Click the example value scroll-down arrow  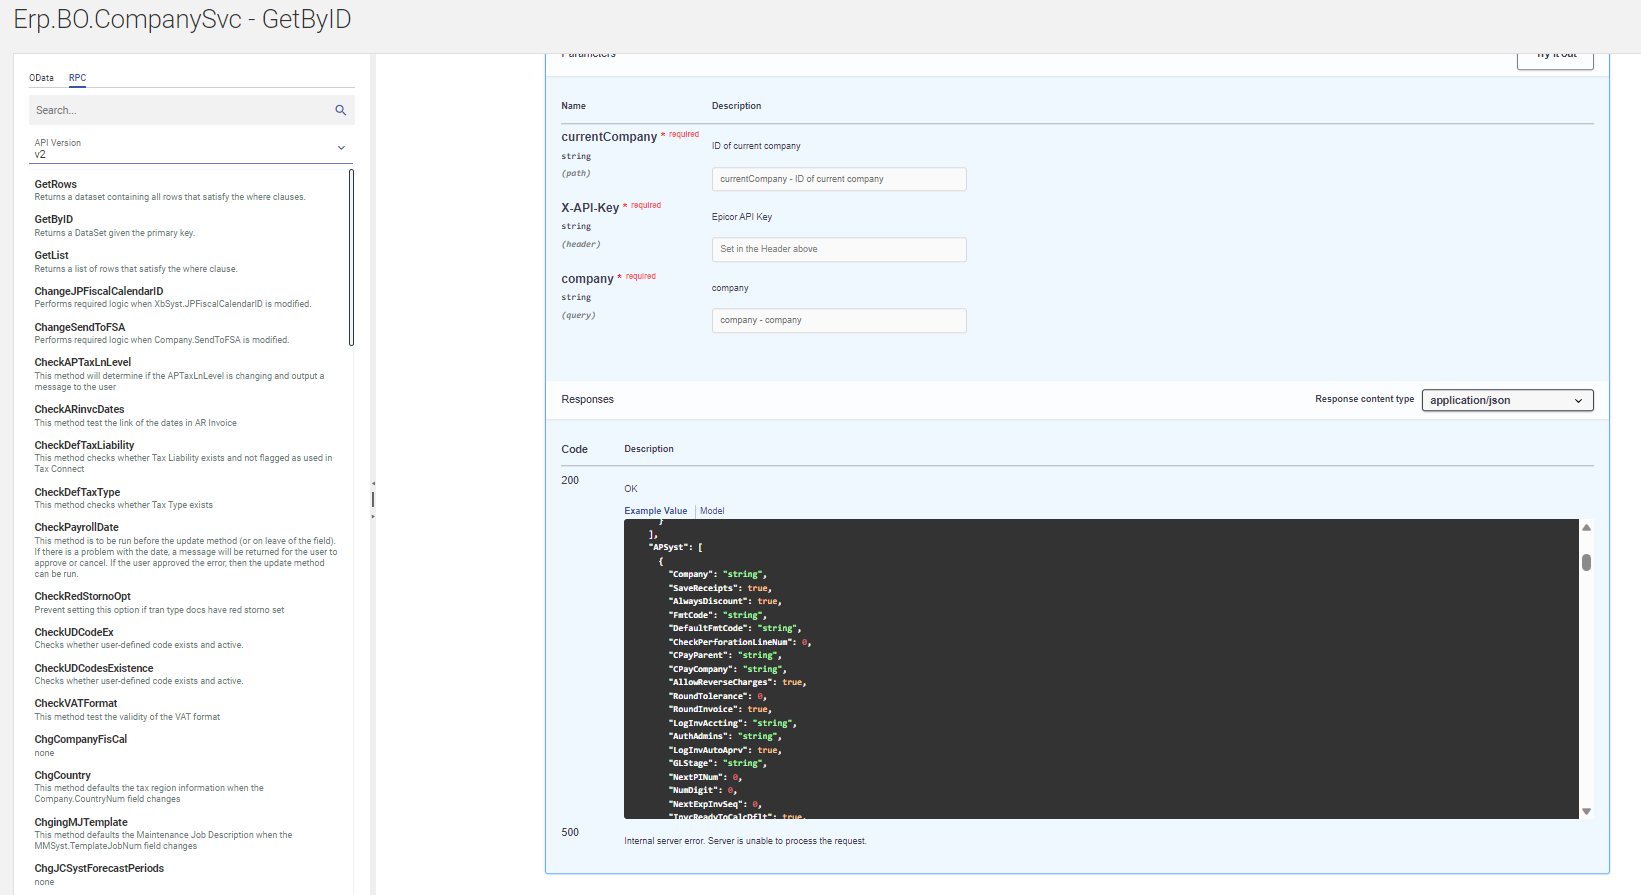[x=1586, y=811]
